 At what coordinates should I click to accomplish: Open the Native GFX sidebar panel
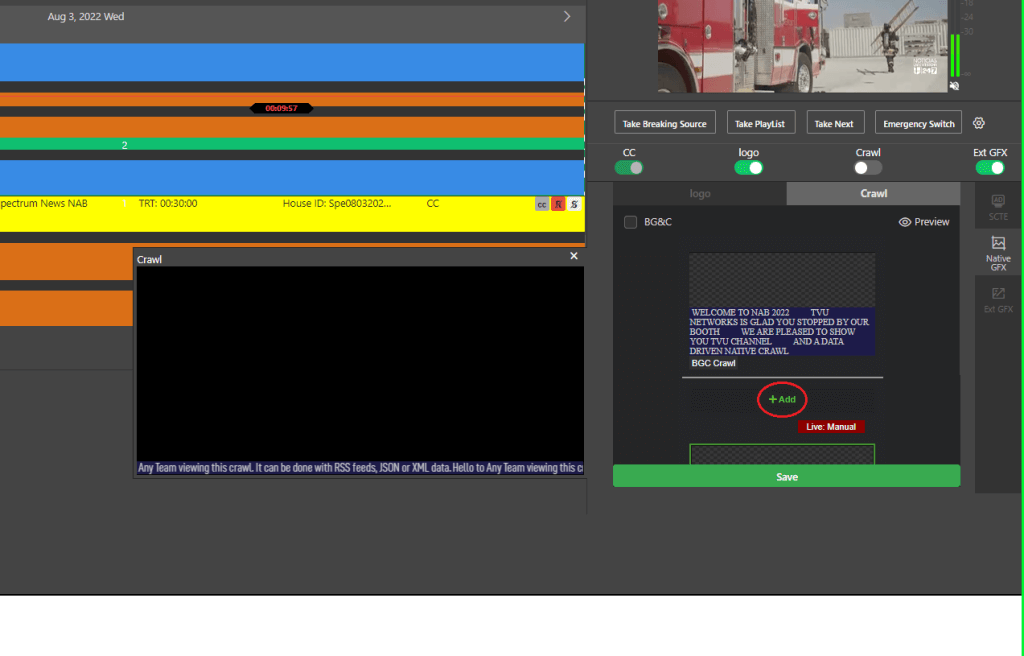997,254
